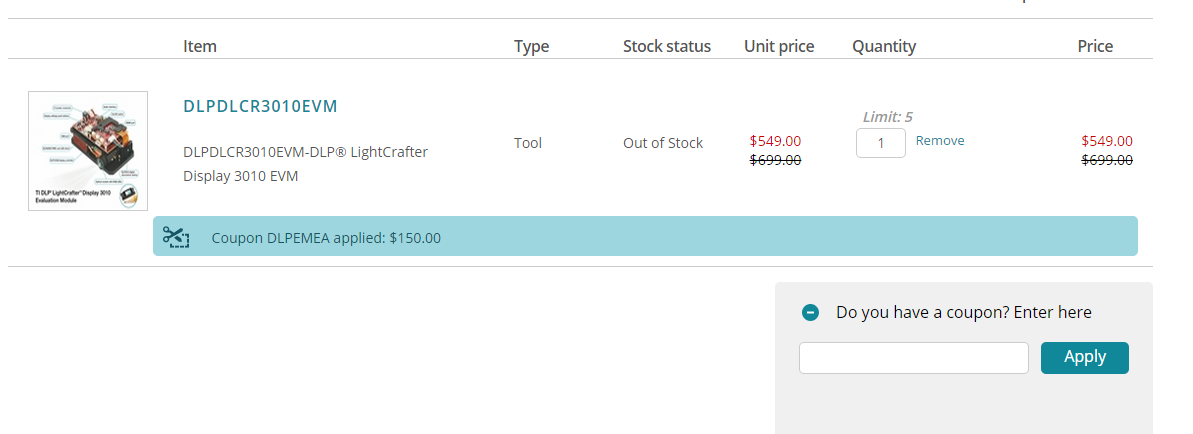Image resolution: width=1193 pixels, height=434 pixels.
Task: Click the Apply coupon button
Action: click(1084, 357)
